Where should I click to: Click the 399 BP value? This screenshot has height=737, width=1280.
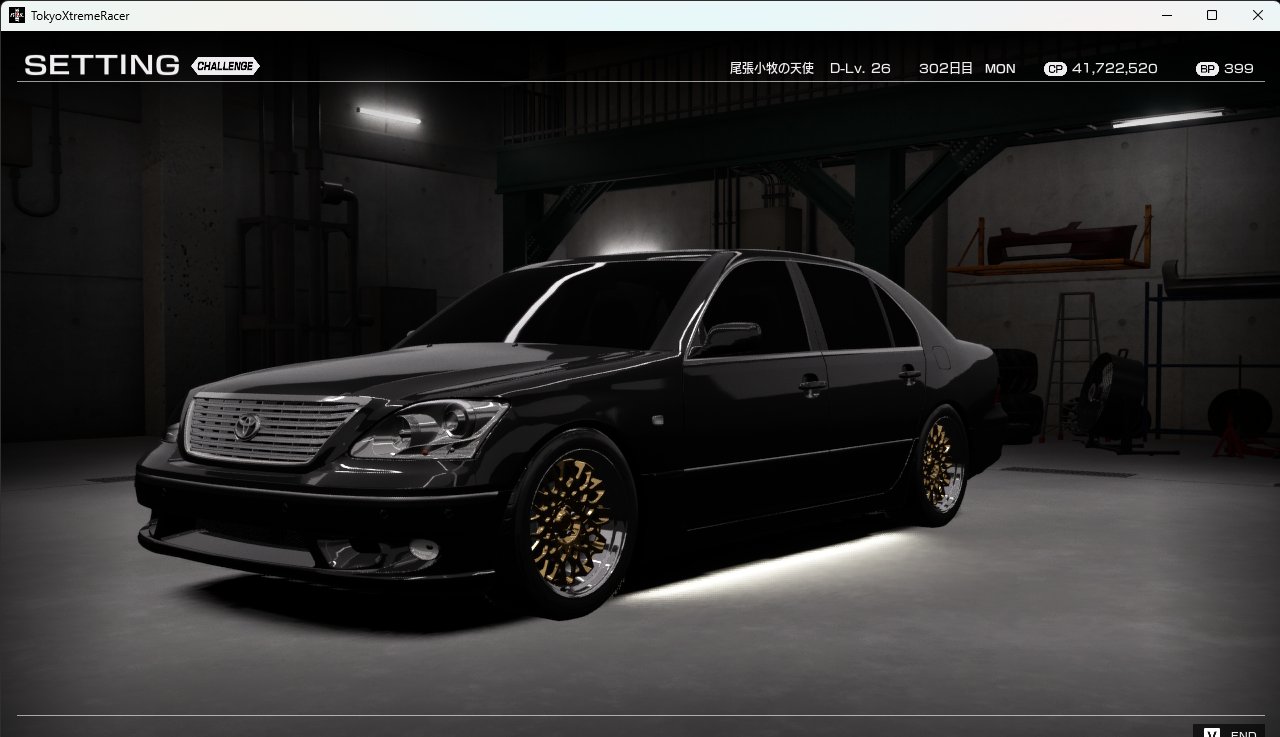[1239, 69]
